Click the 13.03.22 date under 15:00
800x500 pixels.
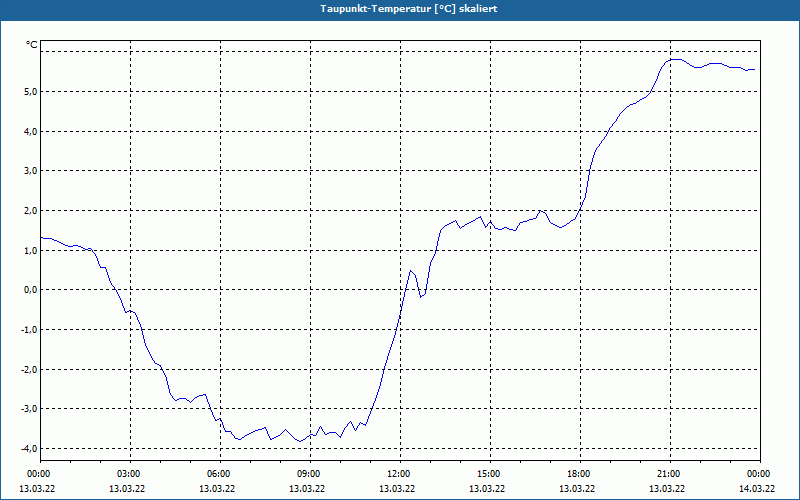pyautogui.click(x=487, y=489)
